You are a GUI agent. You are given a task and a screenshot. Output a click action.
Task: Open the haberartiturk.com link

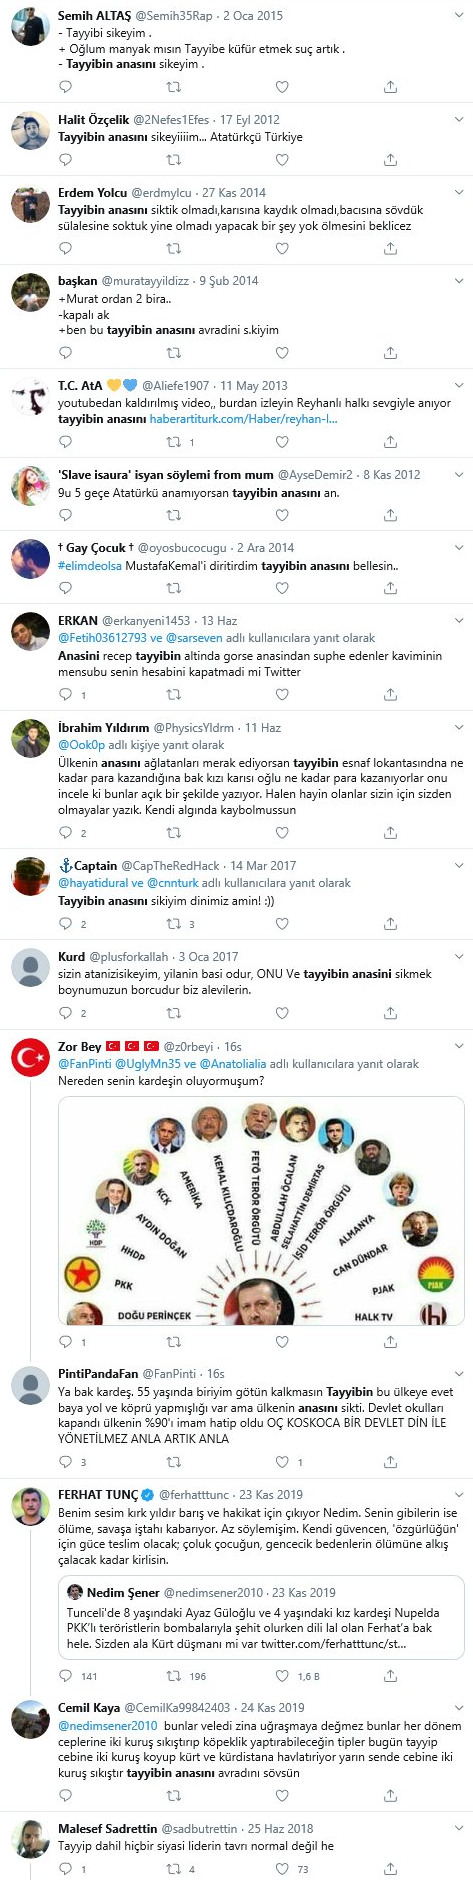click(x=243, y=419)
